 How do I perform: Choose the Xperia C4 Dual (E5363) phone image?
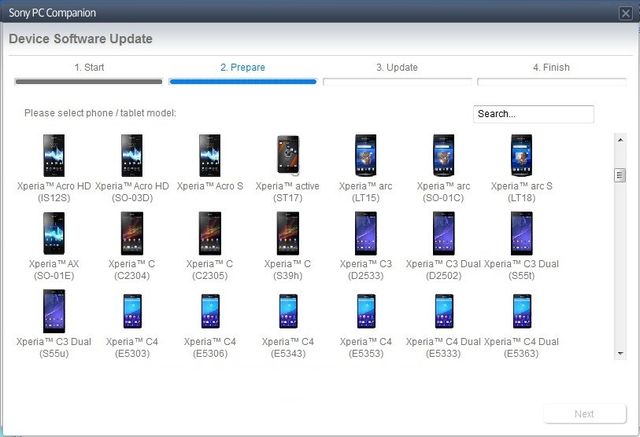click(x=522, y=311)
